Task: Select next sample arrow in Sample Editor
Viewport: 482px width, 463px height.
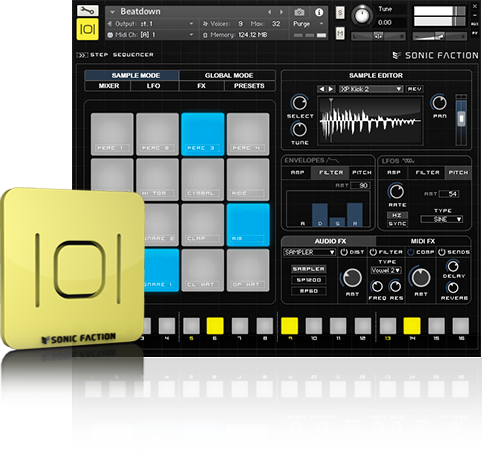Action: pos(330,89)
